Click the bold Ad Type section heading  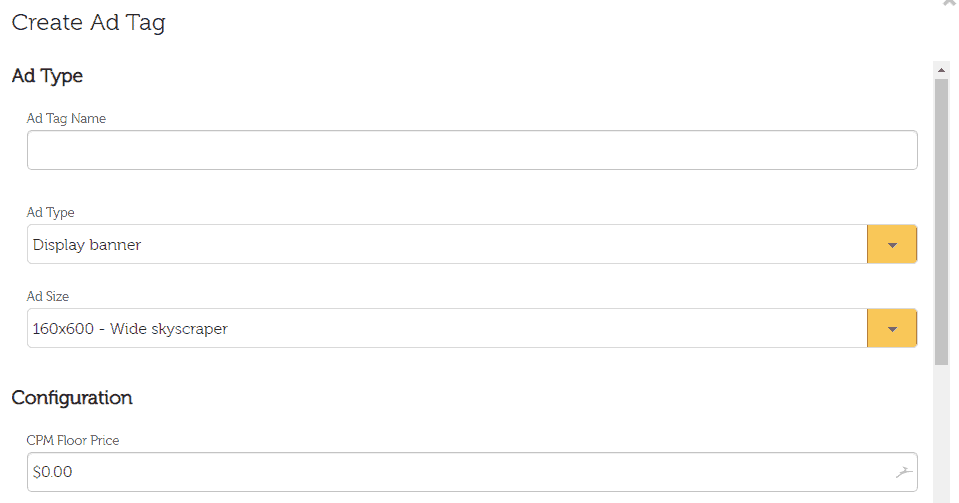[x=47, y=76]
